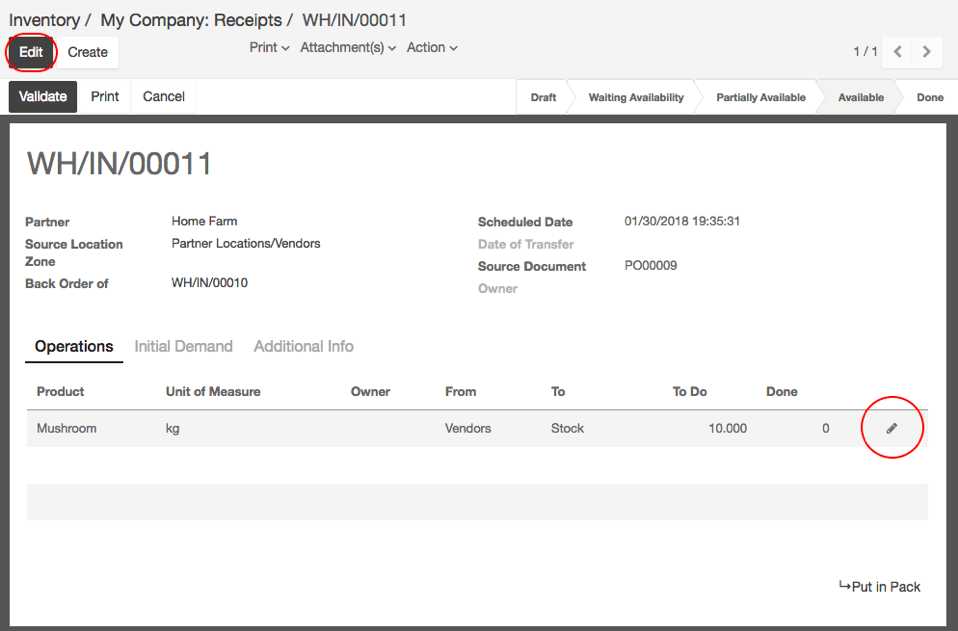Click the Stock destination cell
The height and width of the screenshot is (631, 958).
coord(568,428)
